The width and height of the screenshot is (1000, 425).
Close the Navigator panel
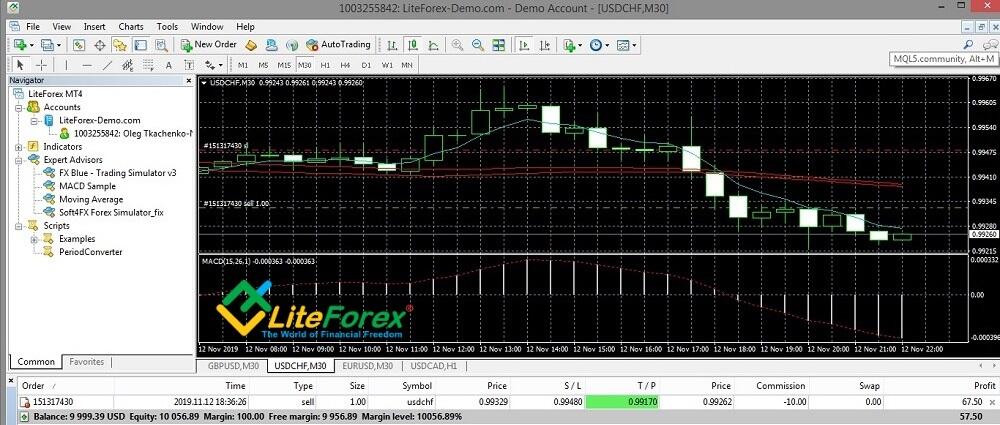tap(188, 80)
